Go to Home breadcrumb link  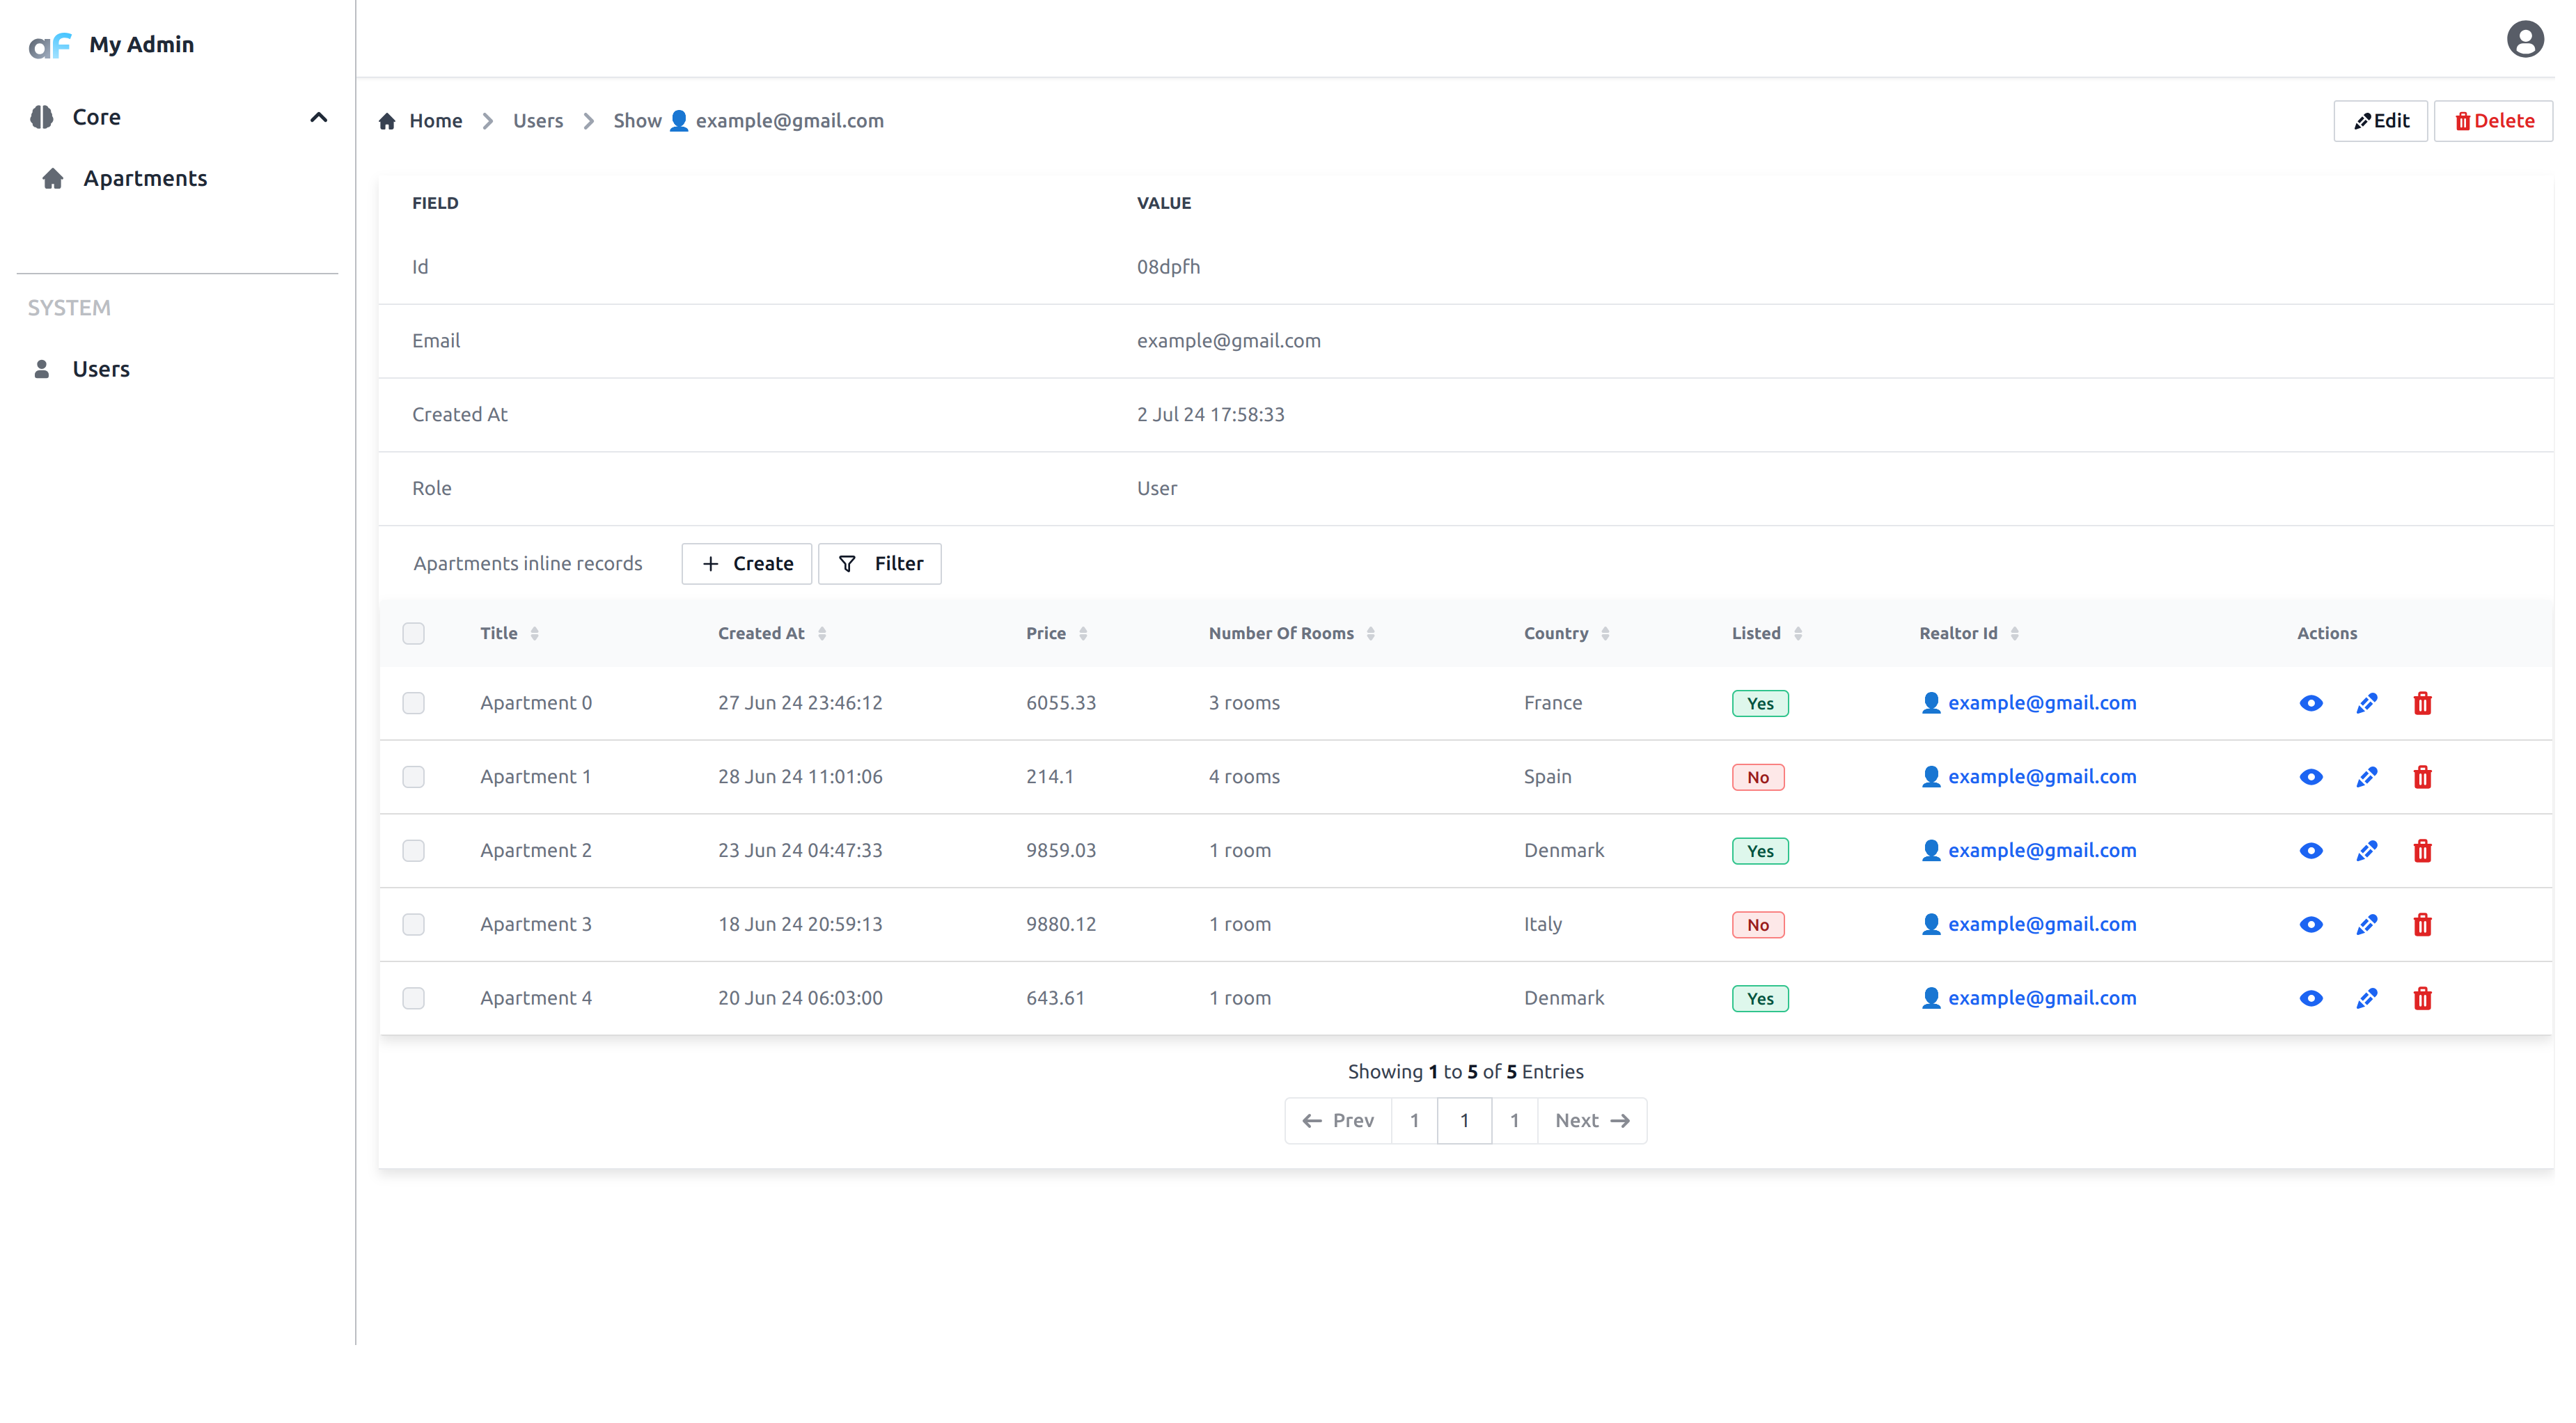pos(435,121)
